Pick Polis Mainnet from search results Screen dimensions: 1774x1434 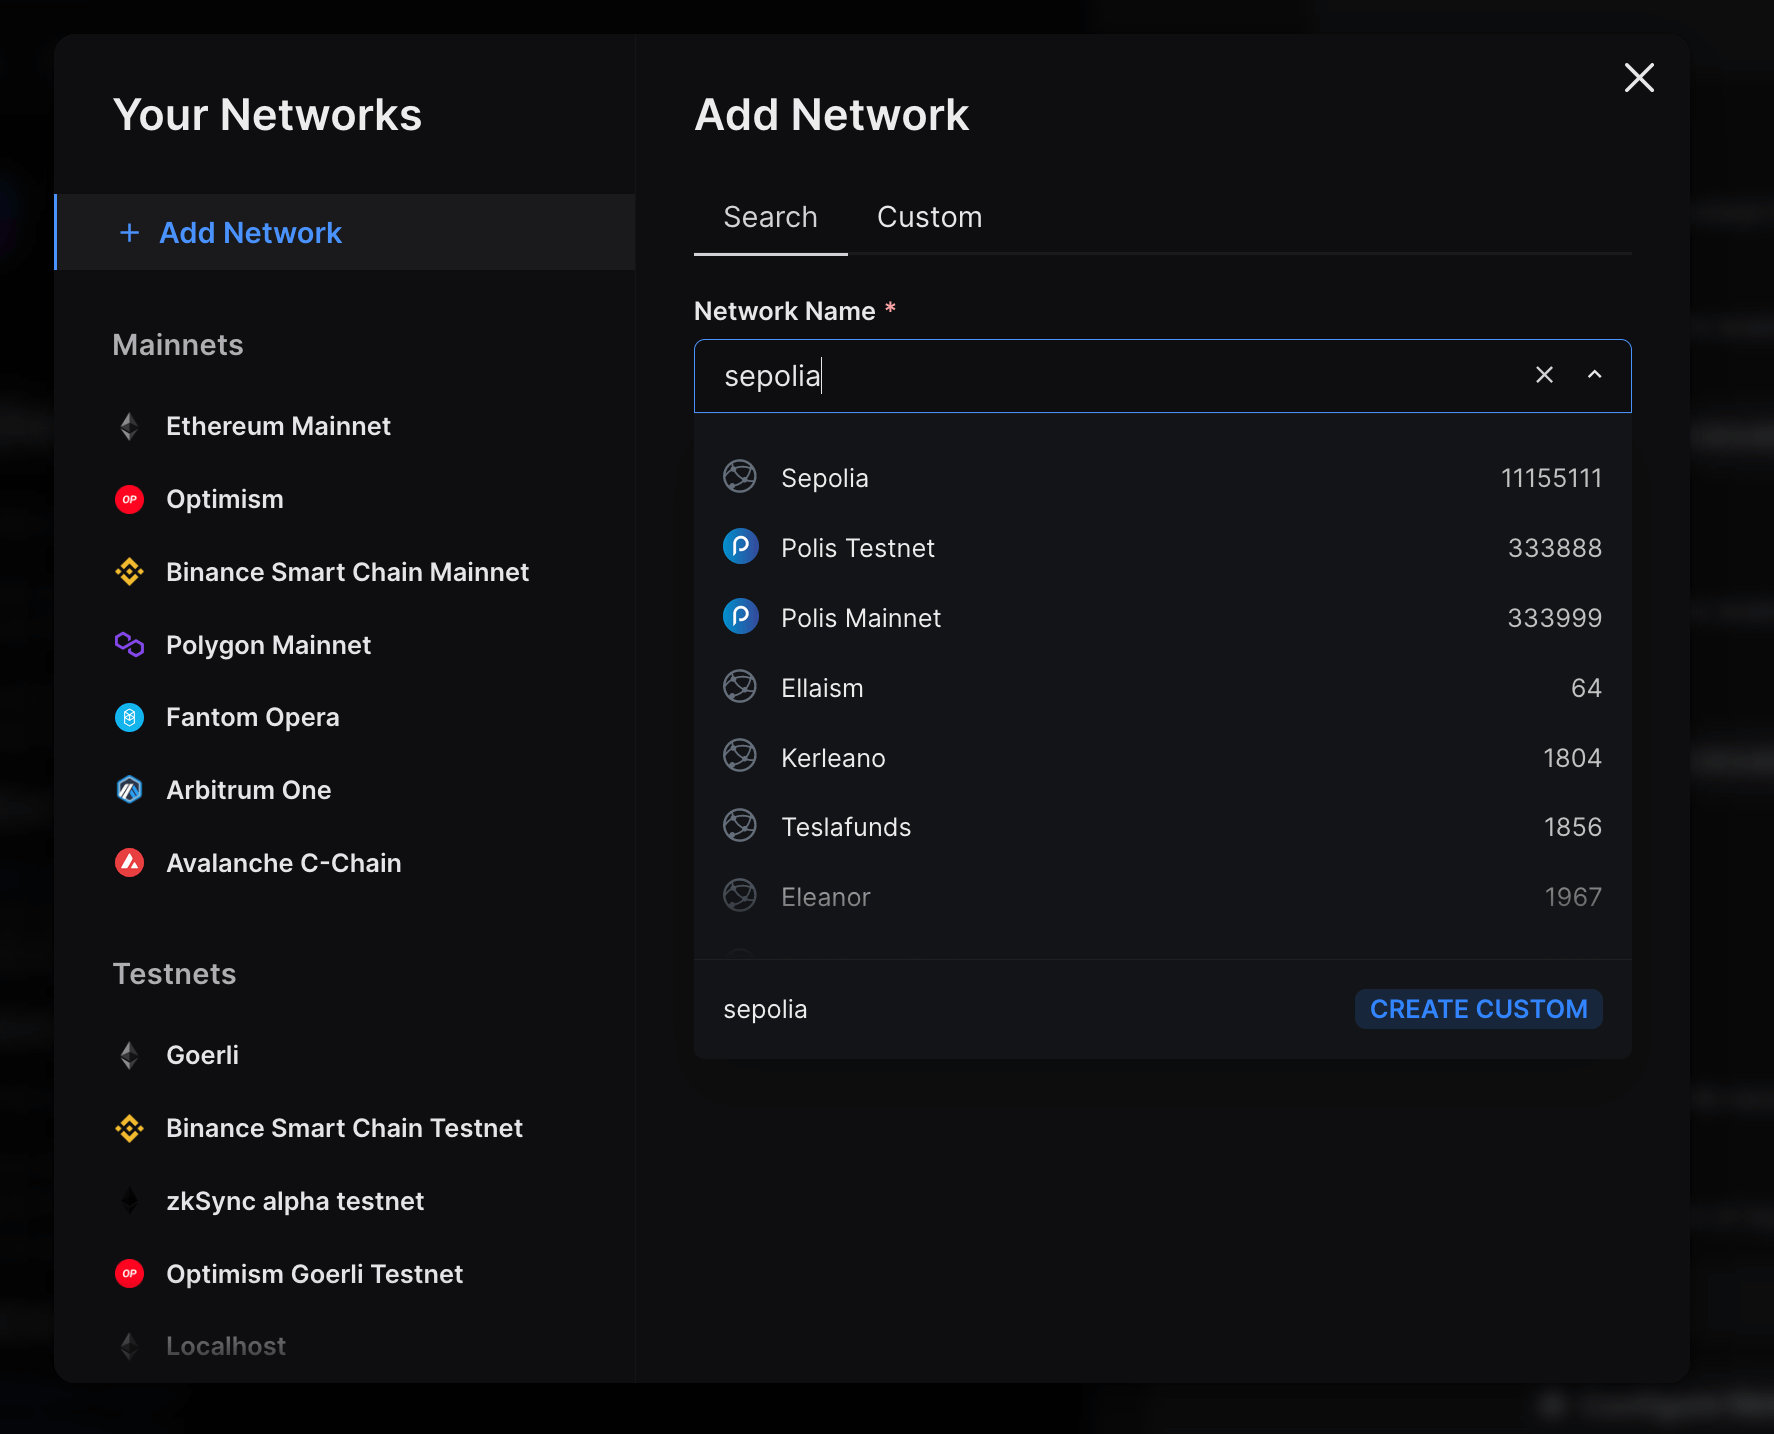[1162, 618]
